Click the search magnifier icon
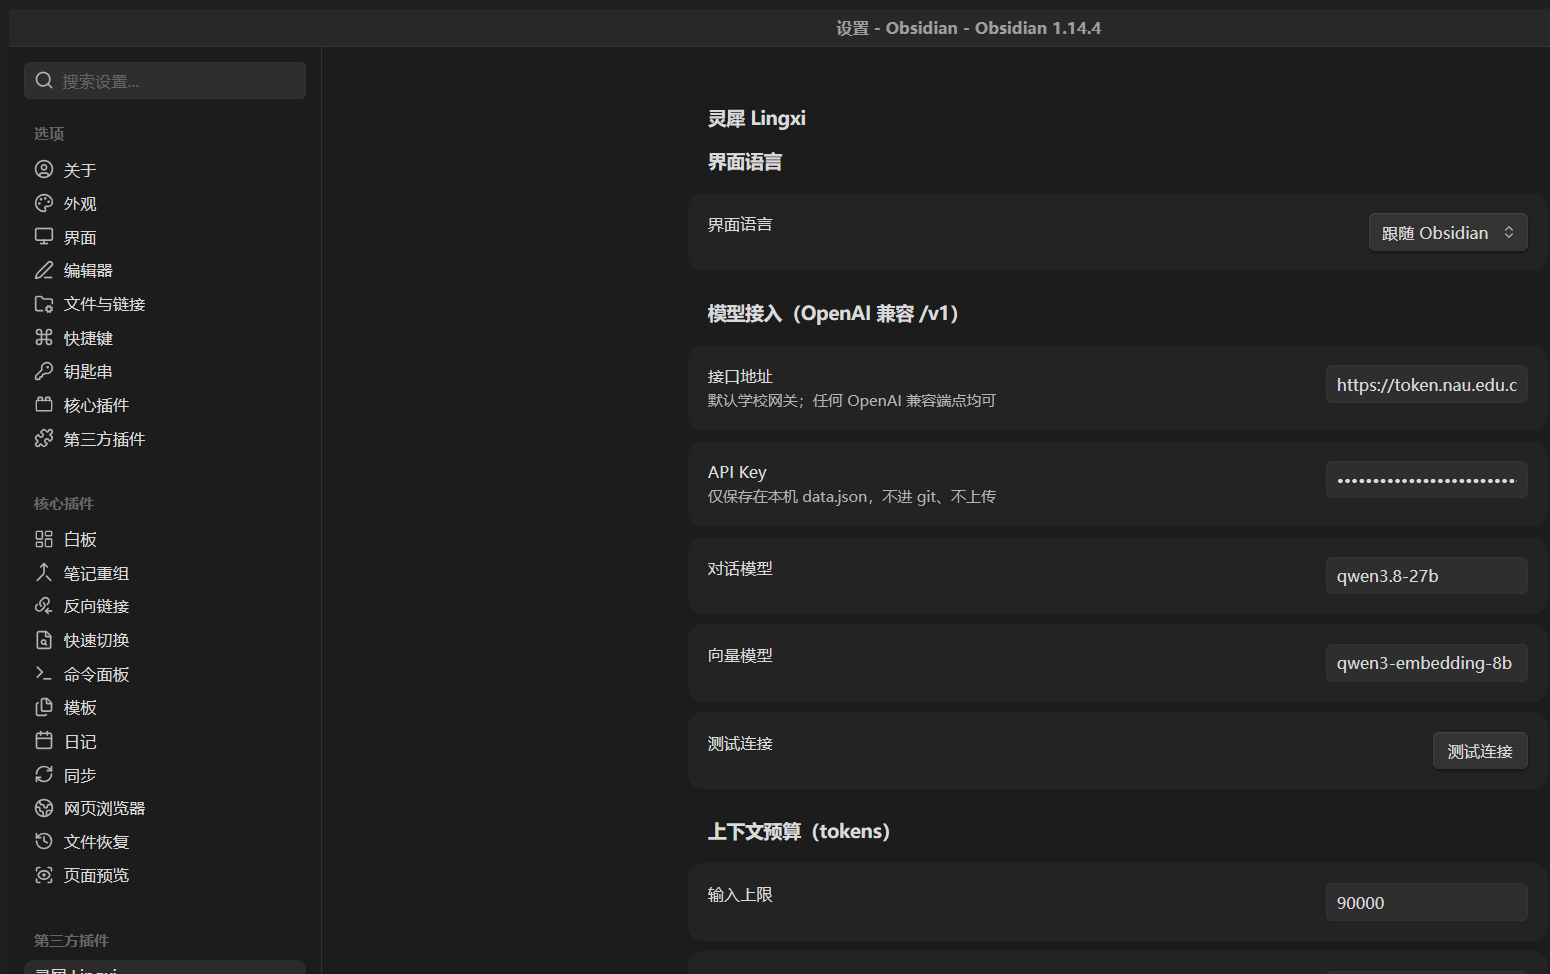This screenshot has height=974, width=1550. [44, 80]
